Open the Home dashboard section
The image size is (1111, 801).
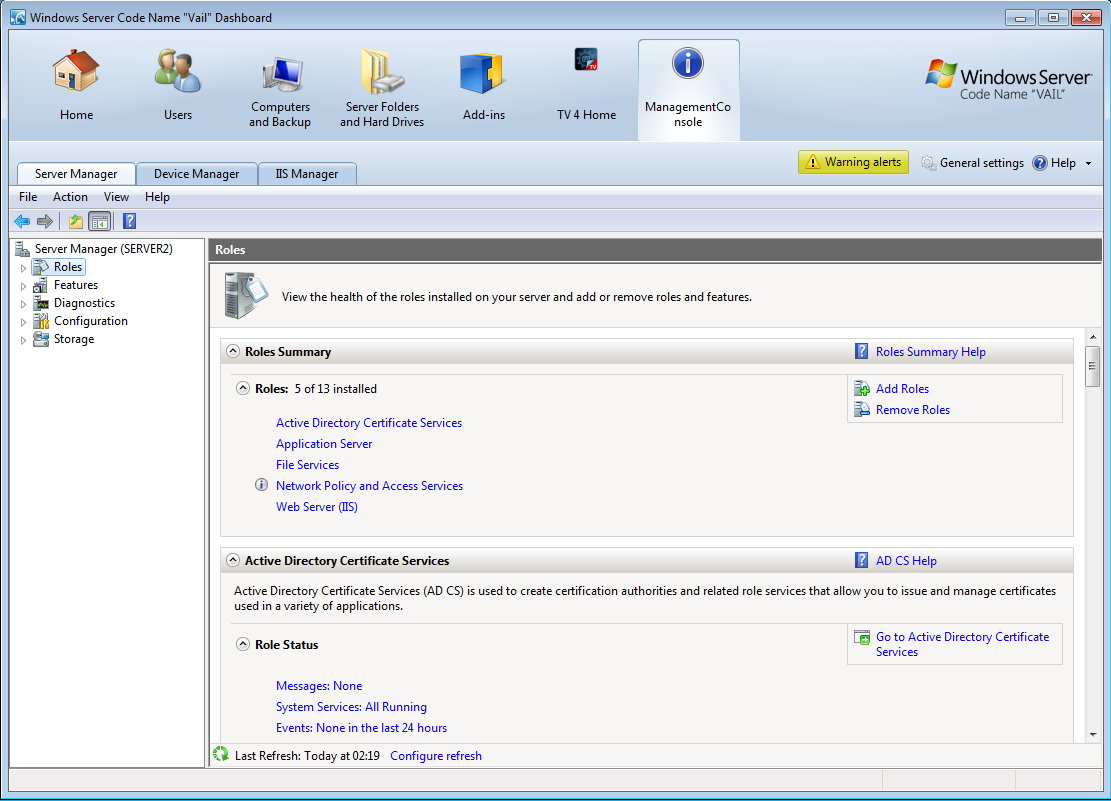click(x=76, y=84)
